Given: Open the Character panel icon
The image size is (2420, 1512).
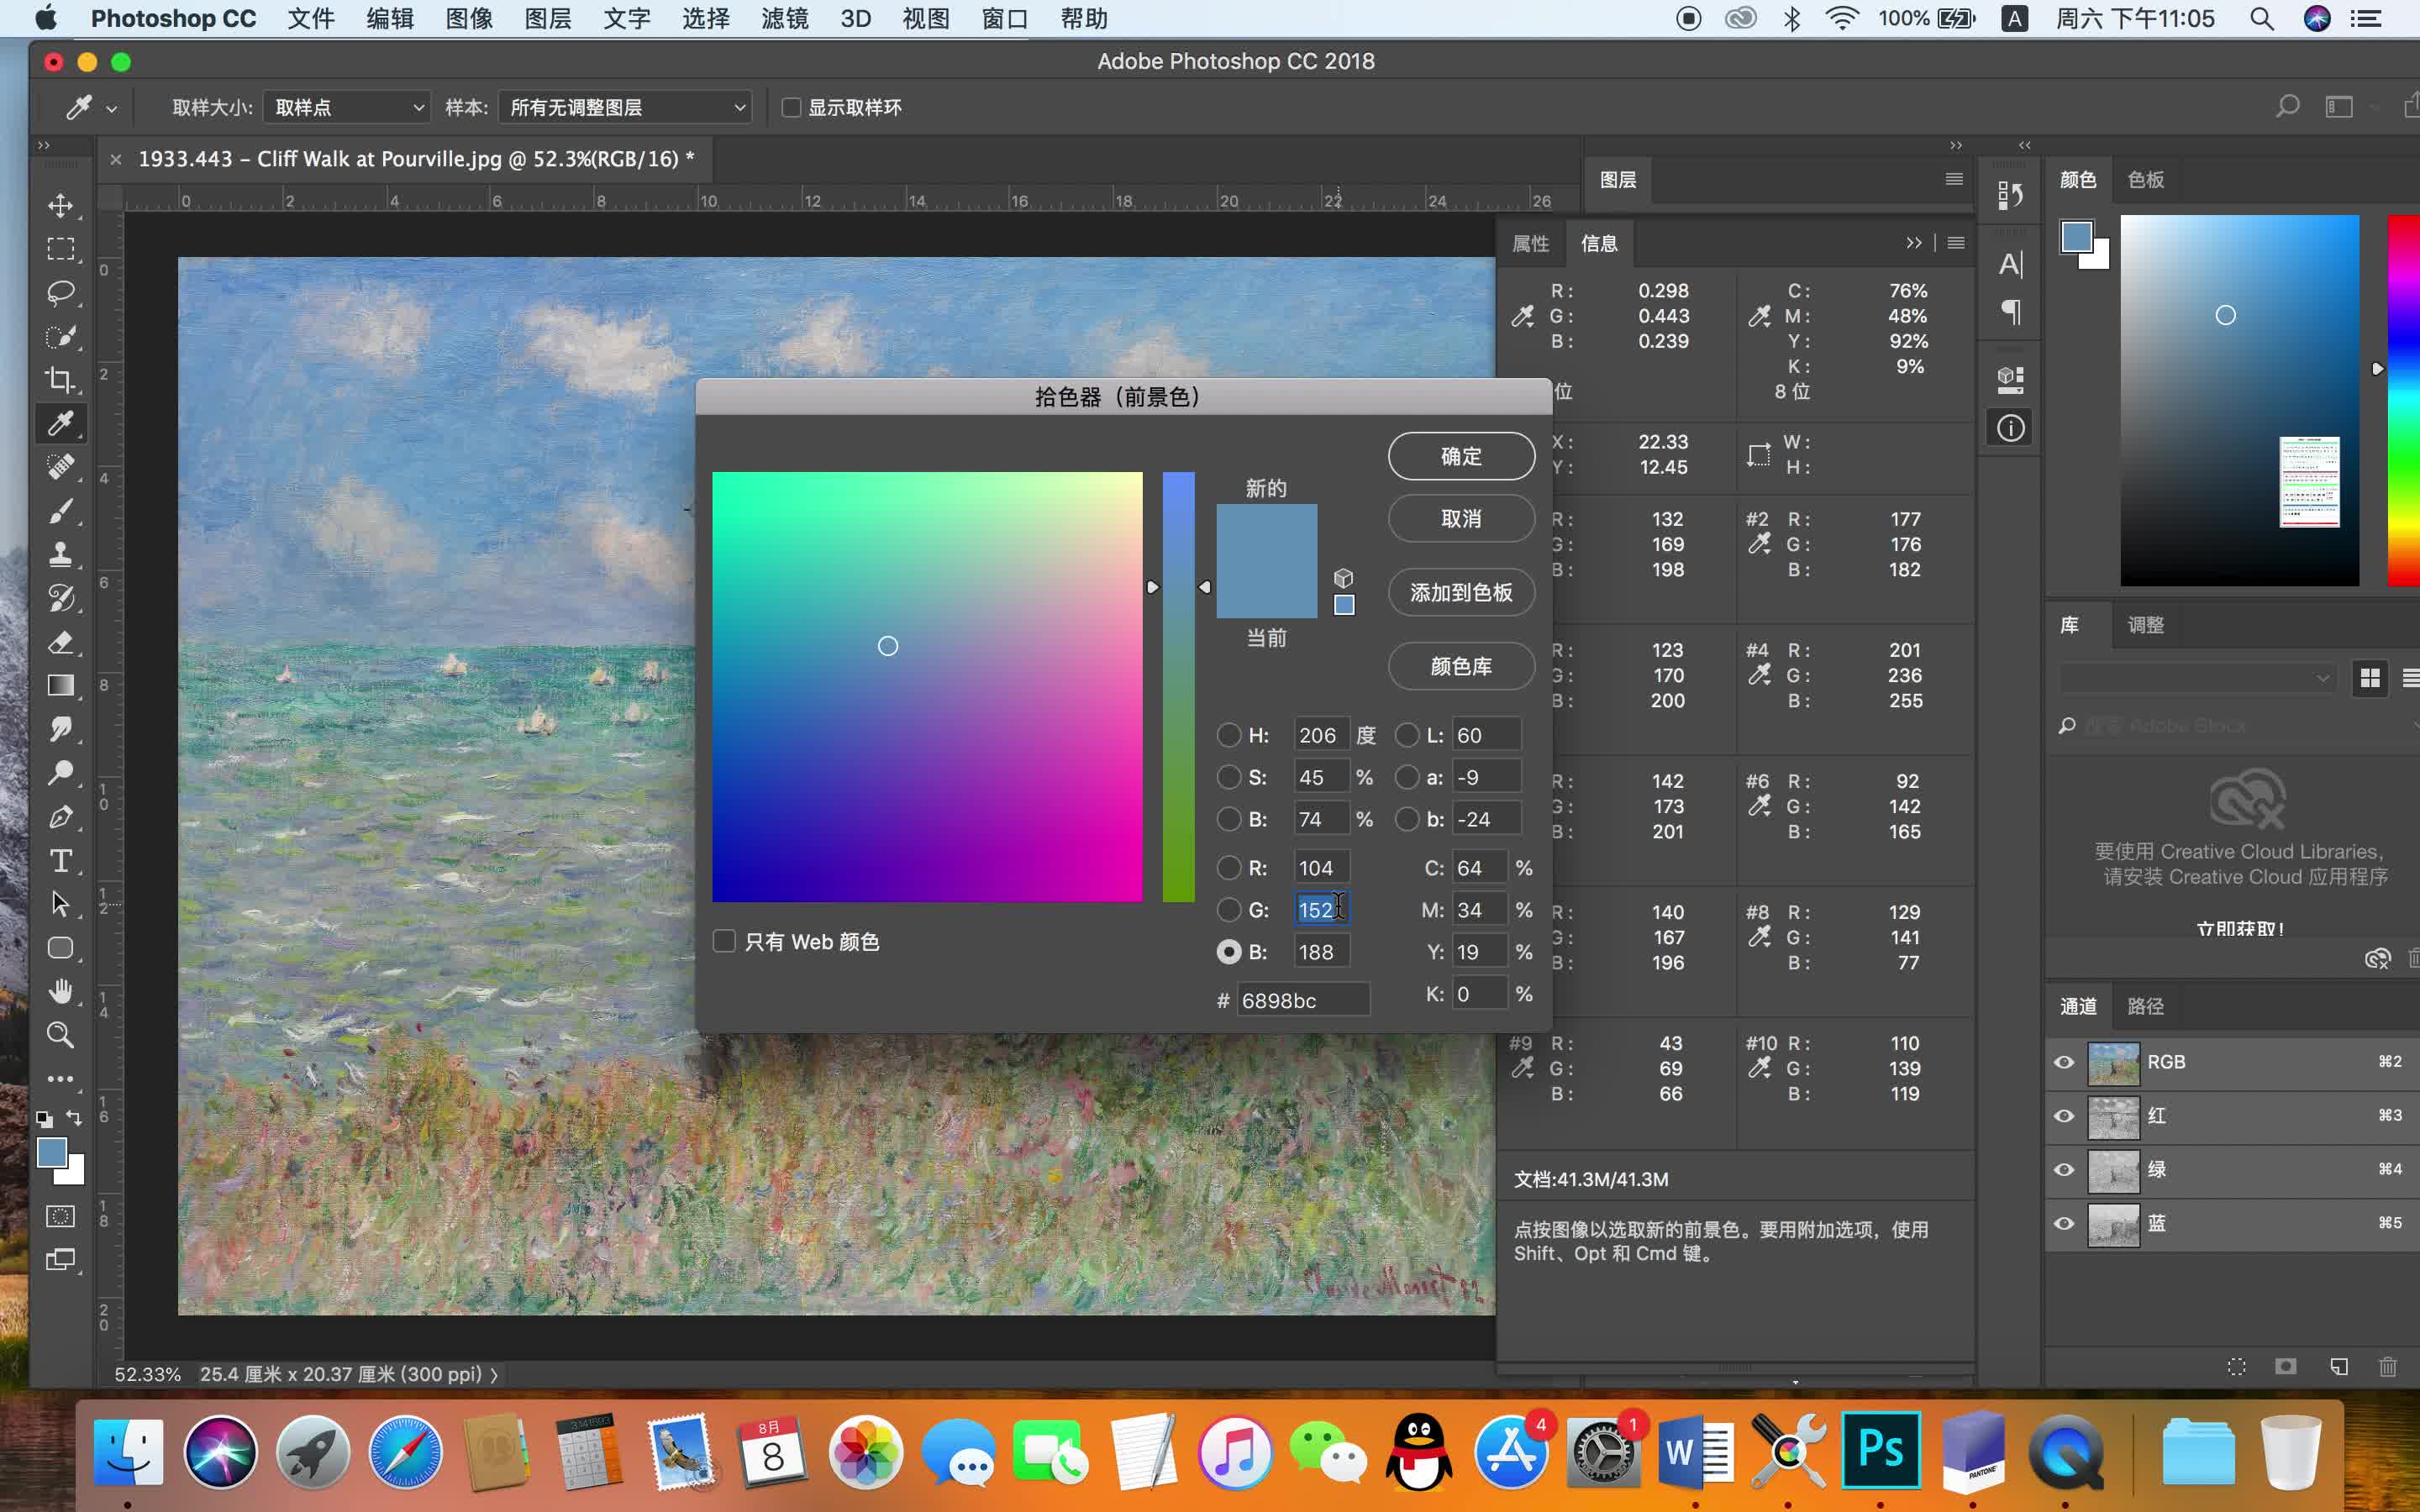Looking at the screenshot, I should (x=2011, y=264).
